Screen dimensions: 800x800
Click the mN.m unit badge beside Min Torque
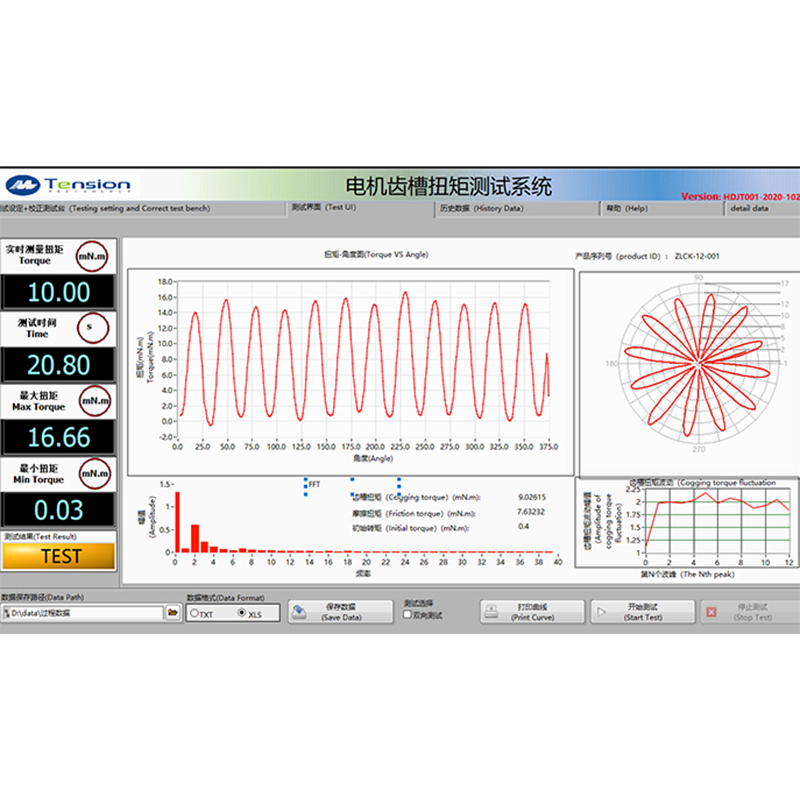tap(93, 473)
